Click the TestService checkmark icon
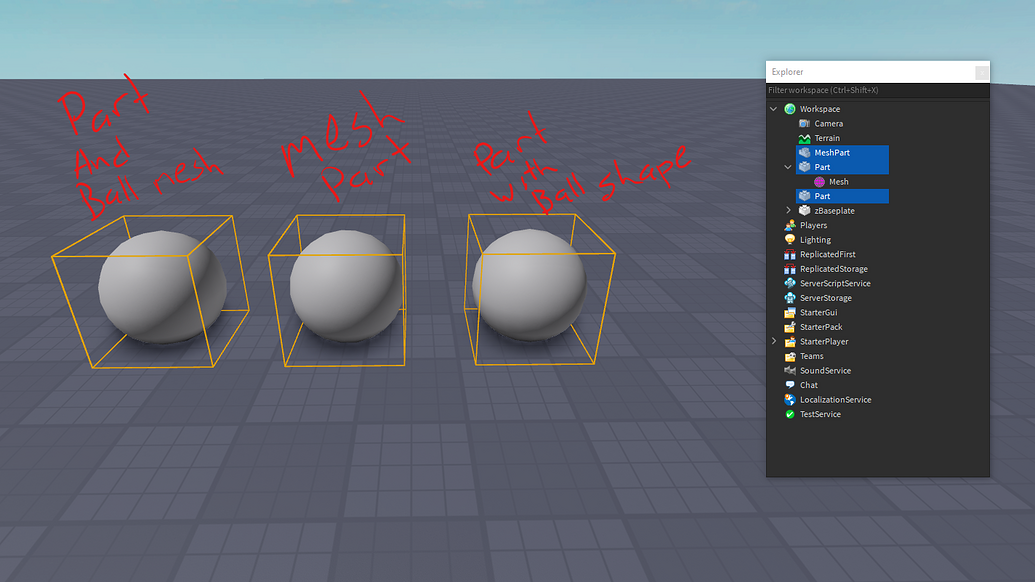The image size is (1035, 582). pyautogui.click(x=789, y=414)
